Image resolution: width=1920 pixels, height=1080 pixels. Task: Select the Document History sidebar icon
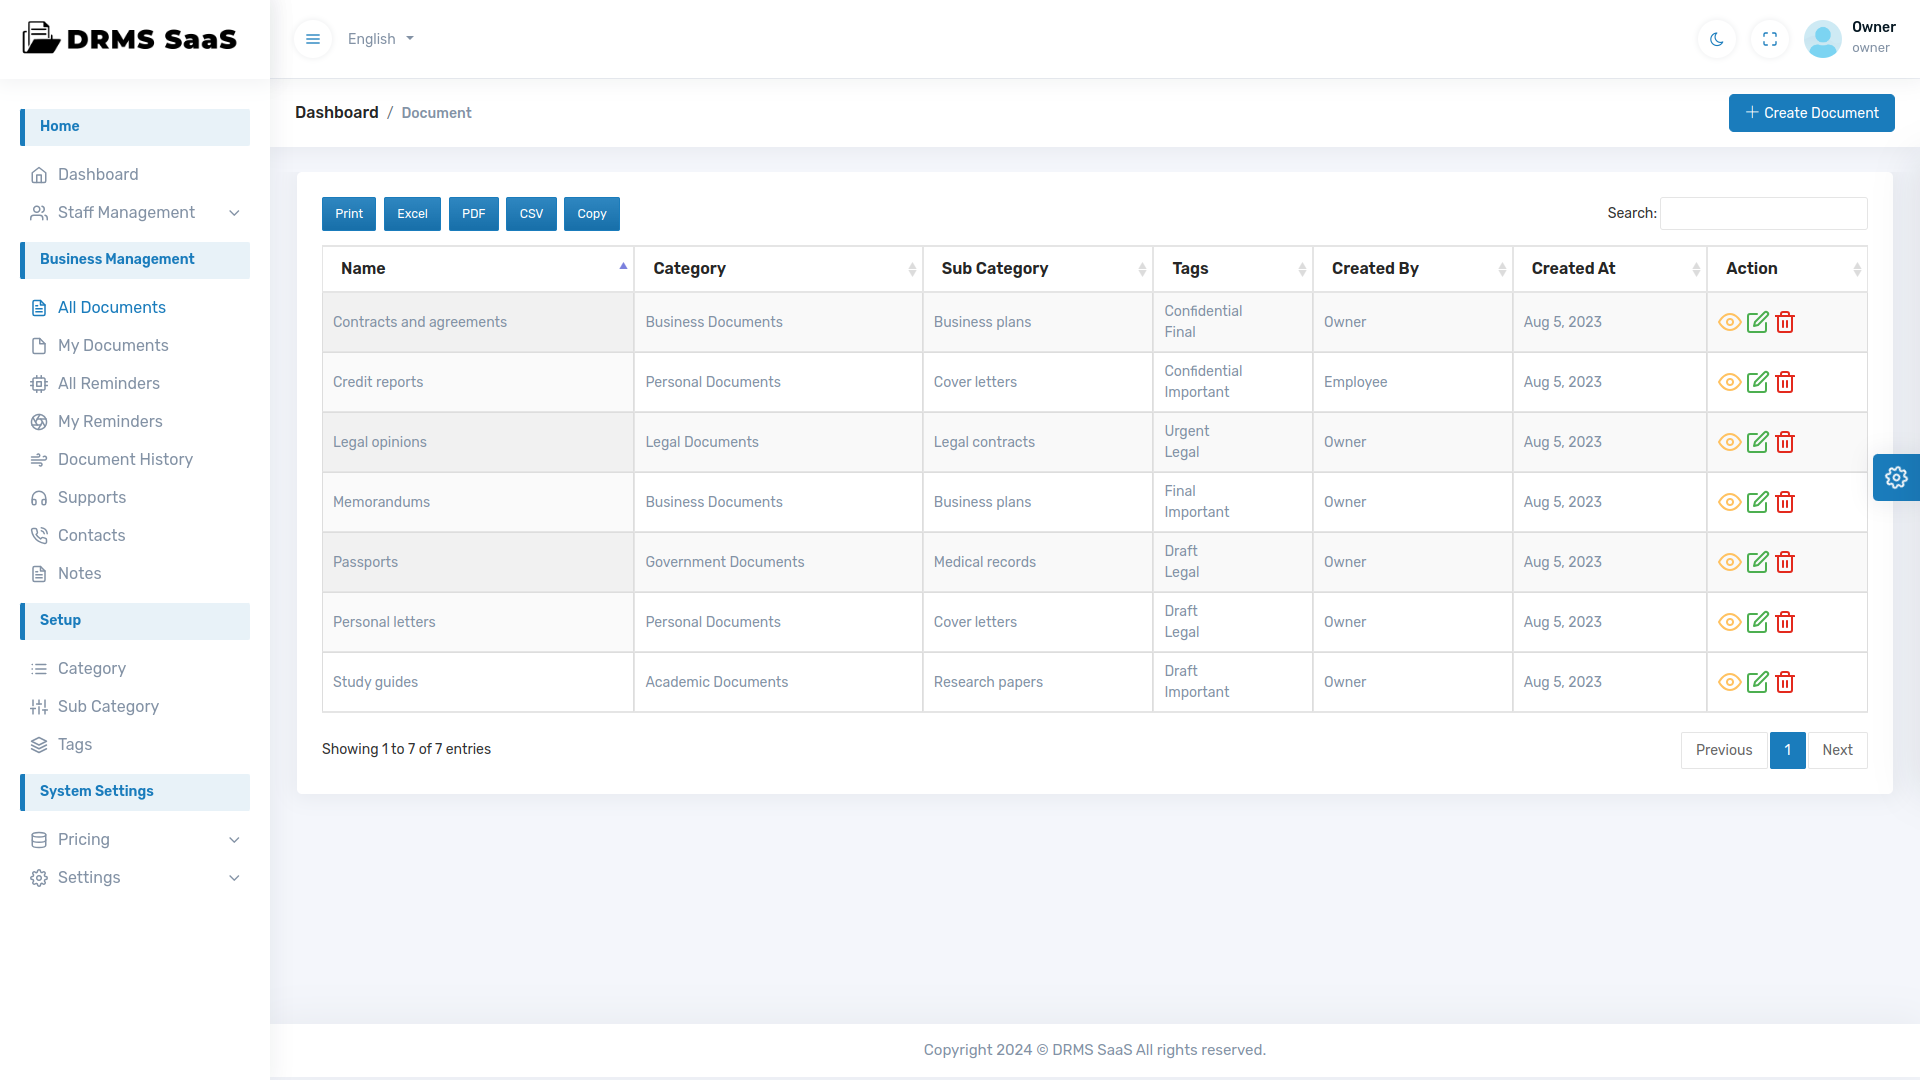(x=39, y=459)
